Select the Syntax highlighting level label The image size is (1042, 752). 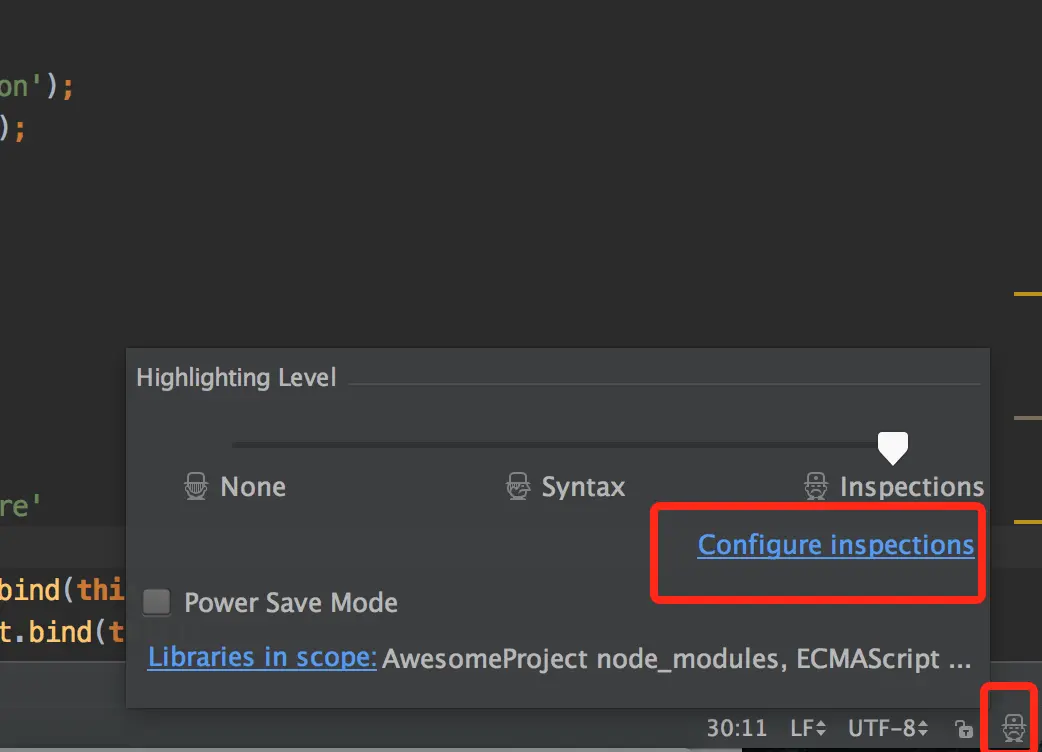pyautogui.click(x=583, y=487)
